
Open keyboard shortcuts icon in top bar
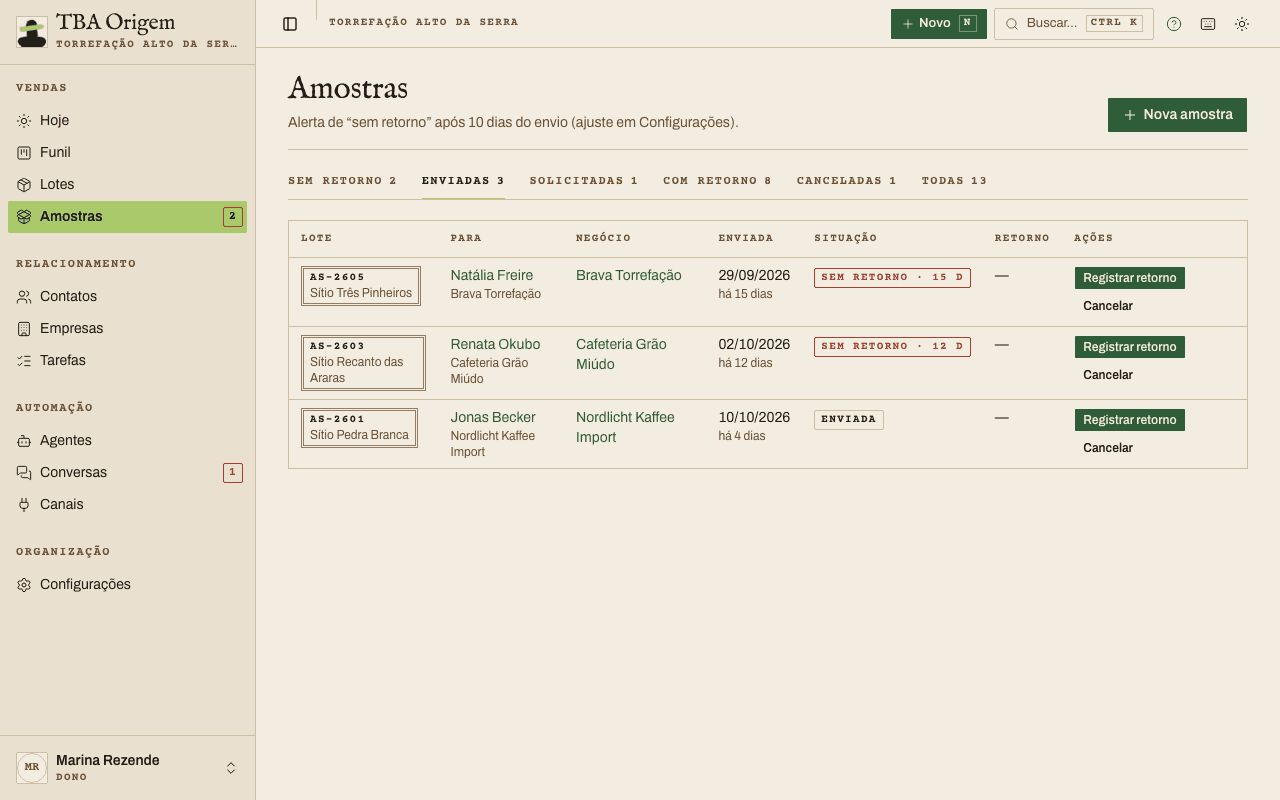click(x=1208, y=24)
